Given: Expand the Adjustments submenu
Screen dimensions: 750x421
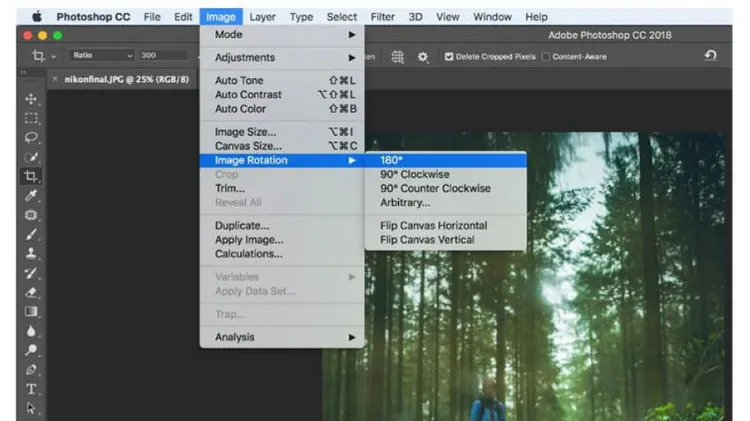Looking at the screenshot, I should 282,57.
